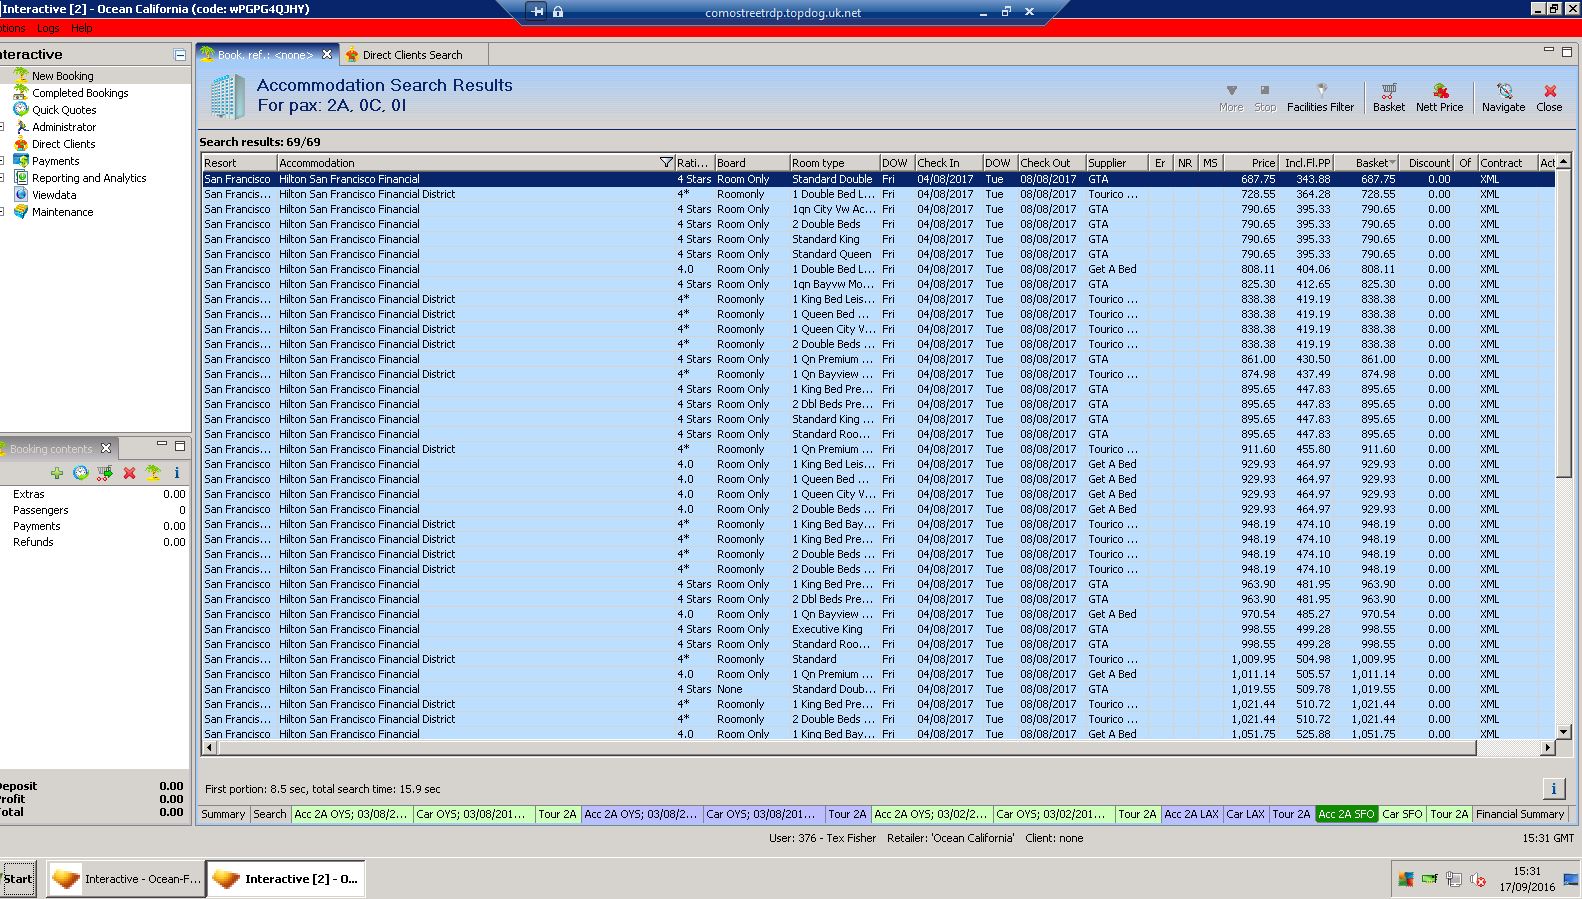Select the Summary bottom tab
The image size is (1582, 899).
[223, 814]
